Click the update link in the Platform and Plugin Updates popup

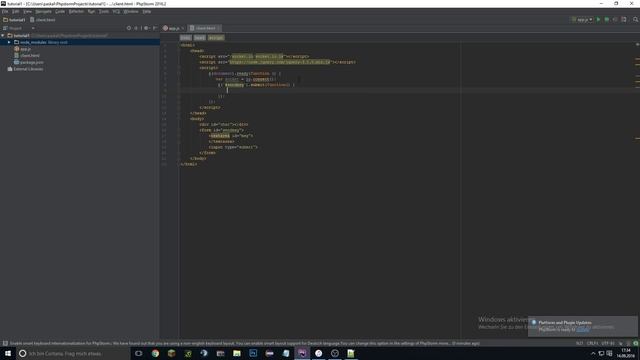pos(582,329)
